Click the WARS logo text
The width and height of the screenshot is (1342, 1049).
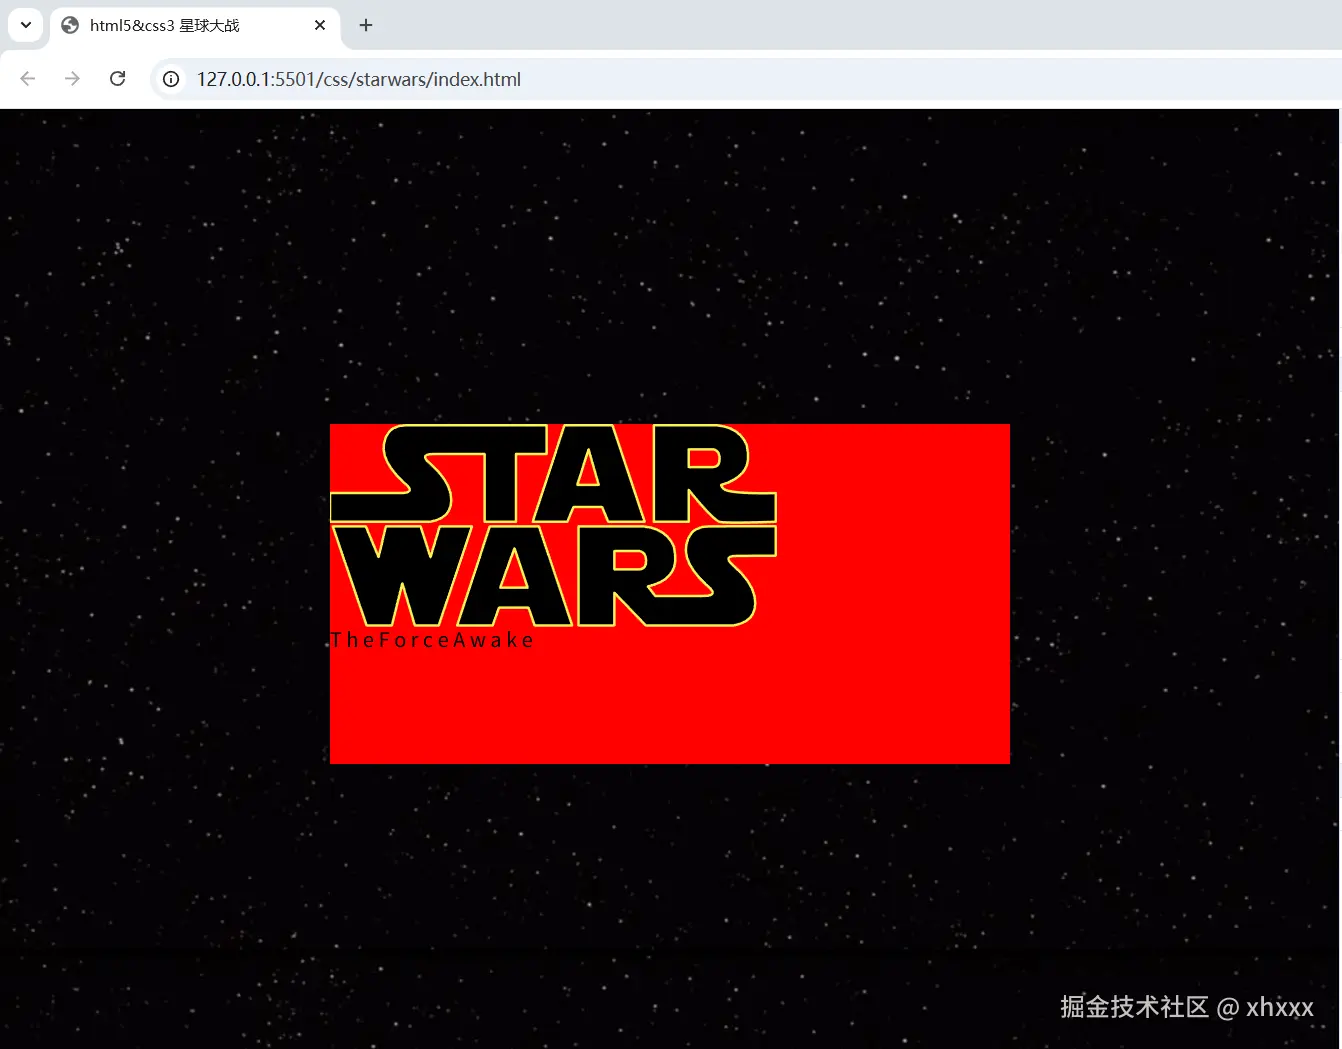point(554,576)
